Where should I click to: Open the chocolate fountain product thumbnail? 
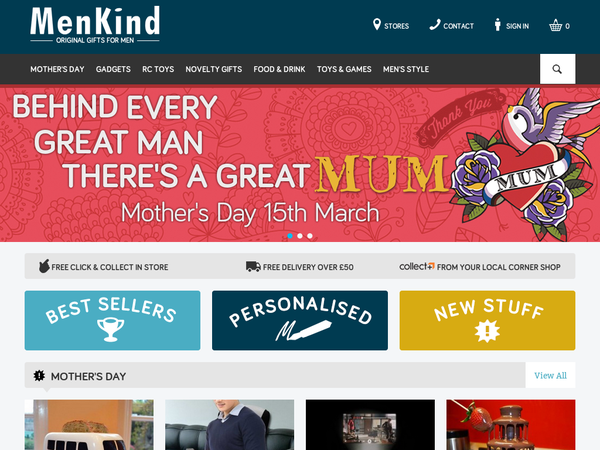pos(511,425)
